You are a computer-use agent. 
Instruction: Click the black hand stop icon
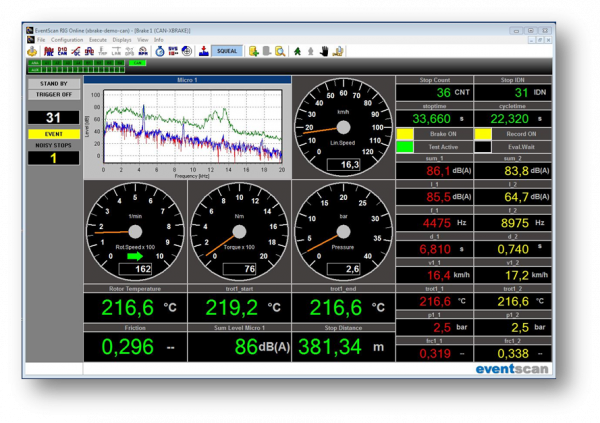pyautogui.click(x=324, y=50)
